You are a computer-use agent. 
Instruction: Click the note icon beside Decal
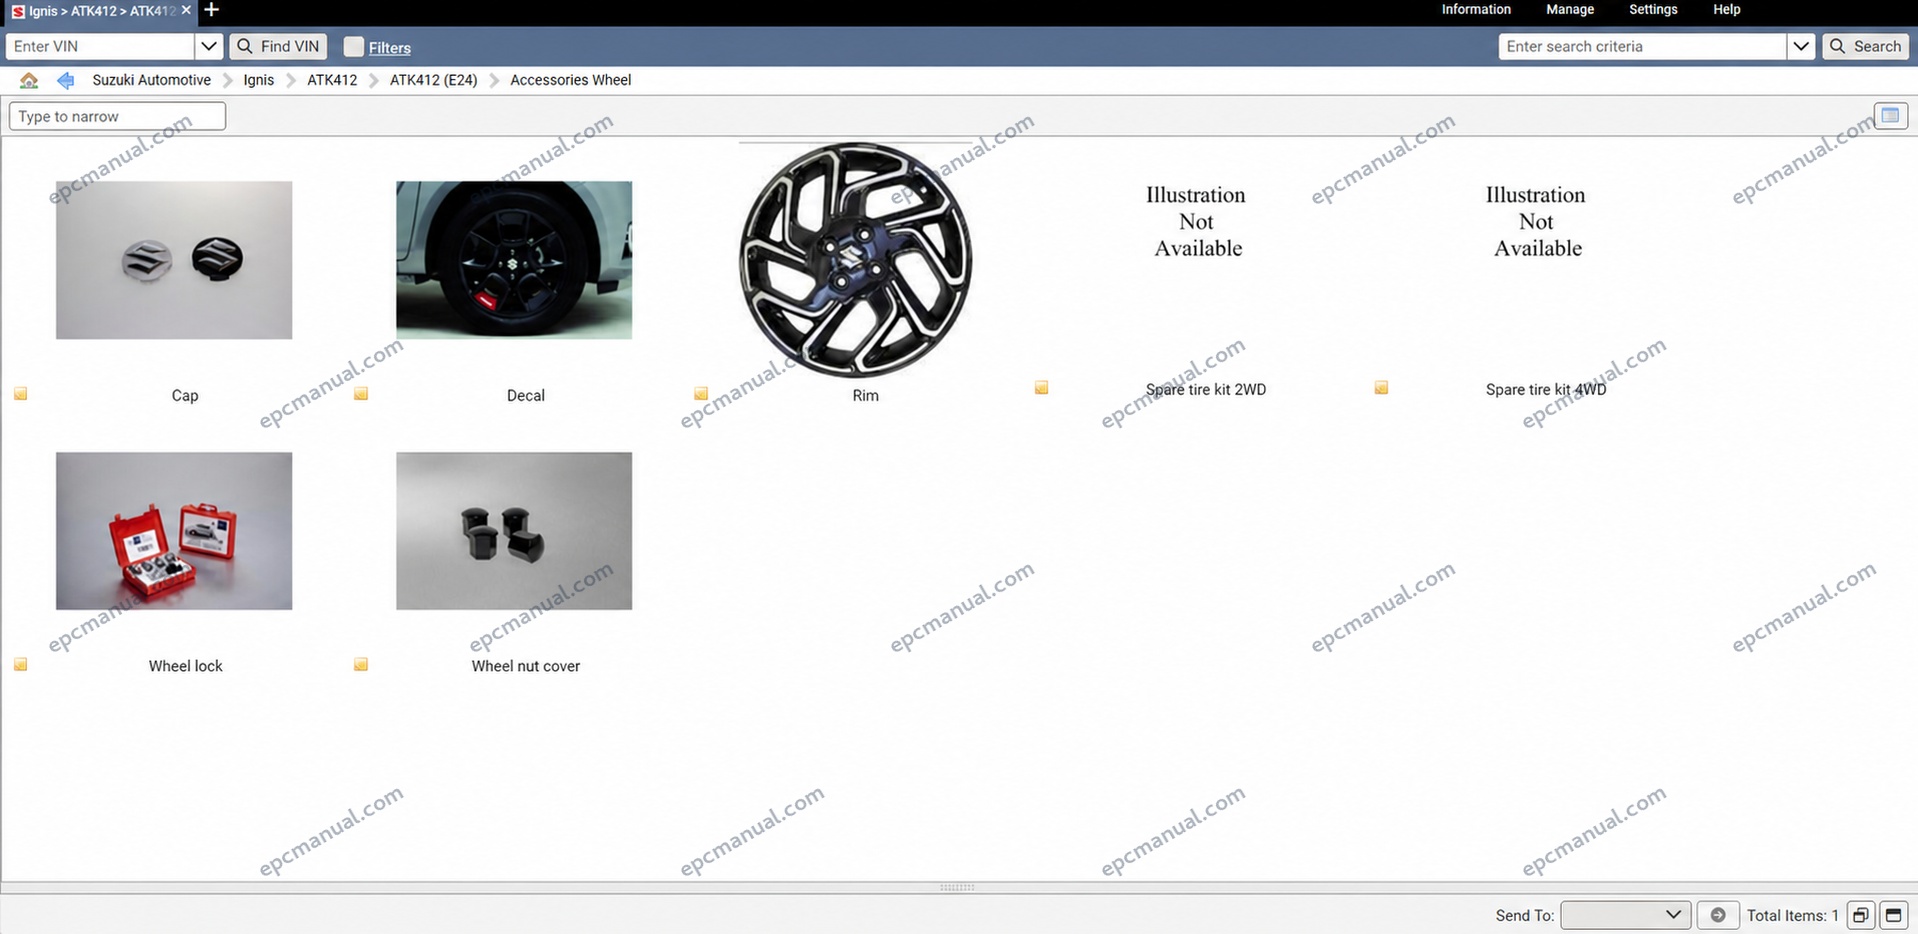(x=361, y=394)
